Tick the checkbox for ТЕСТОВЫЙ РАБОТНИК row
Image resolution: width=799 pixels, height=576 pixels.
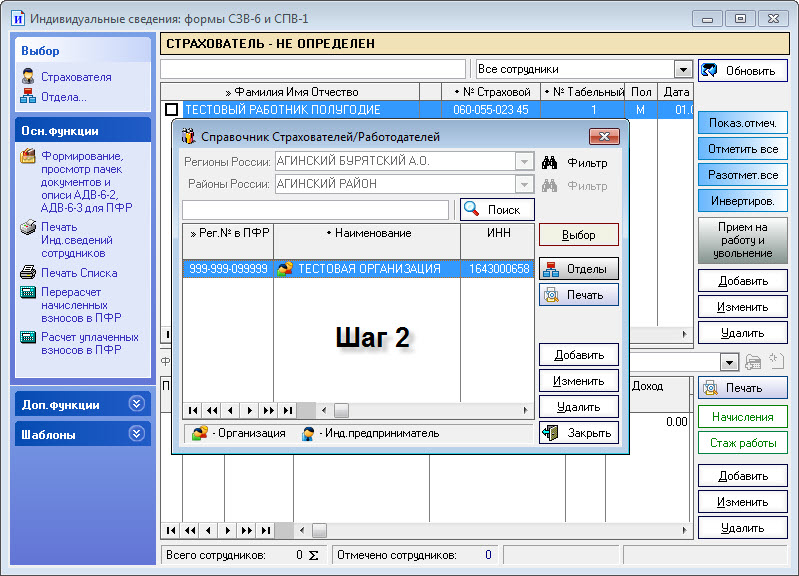171,110
